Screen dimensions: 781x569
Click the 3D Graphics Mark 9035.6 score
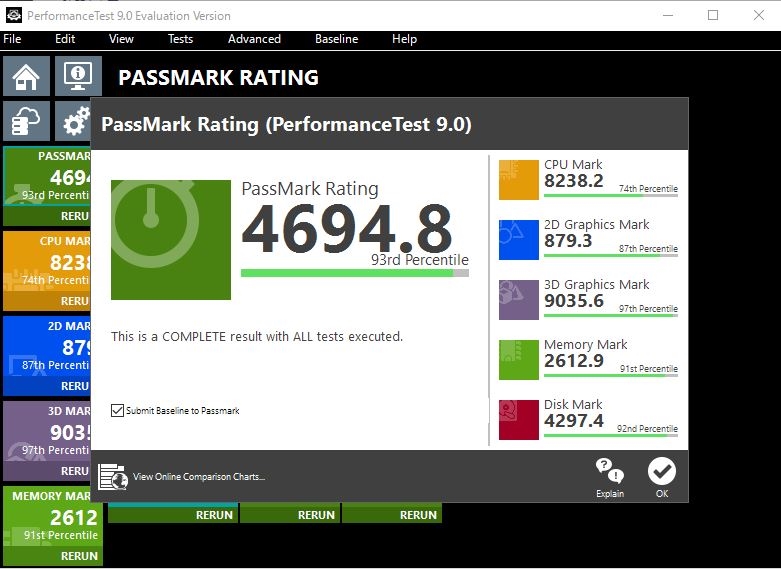(573, 301)
